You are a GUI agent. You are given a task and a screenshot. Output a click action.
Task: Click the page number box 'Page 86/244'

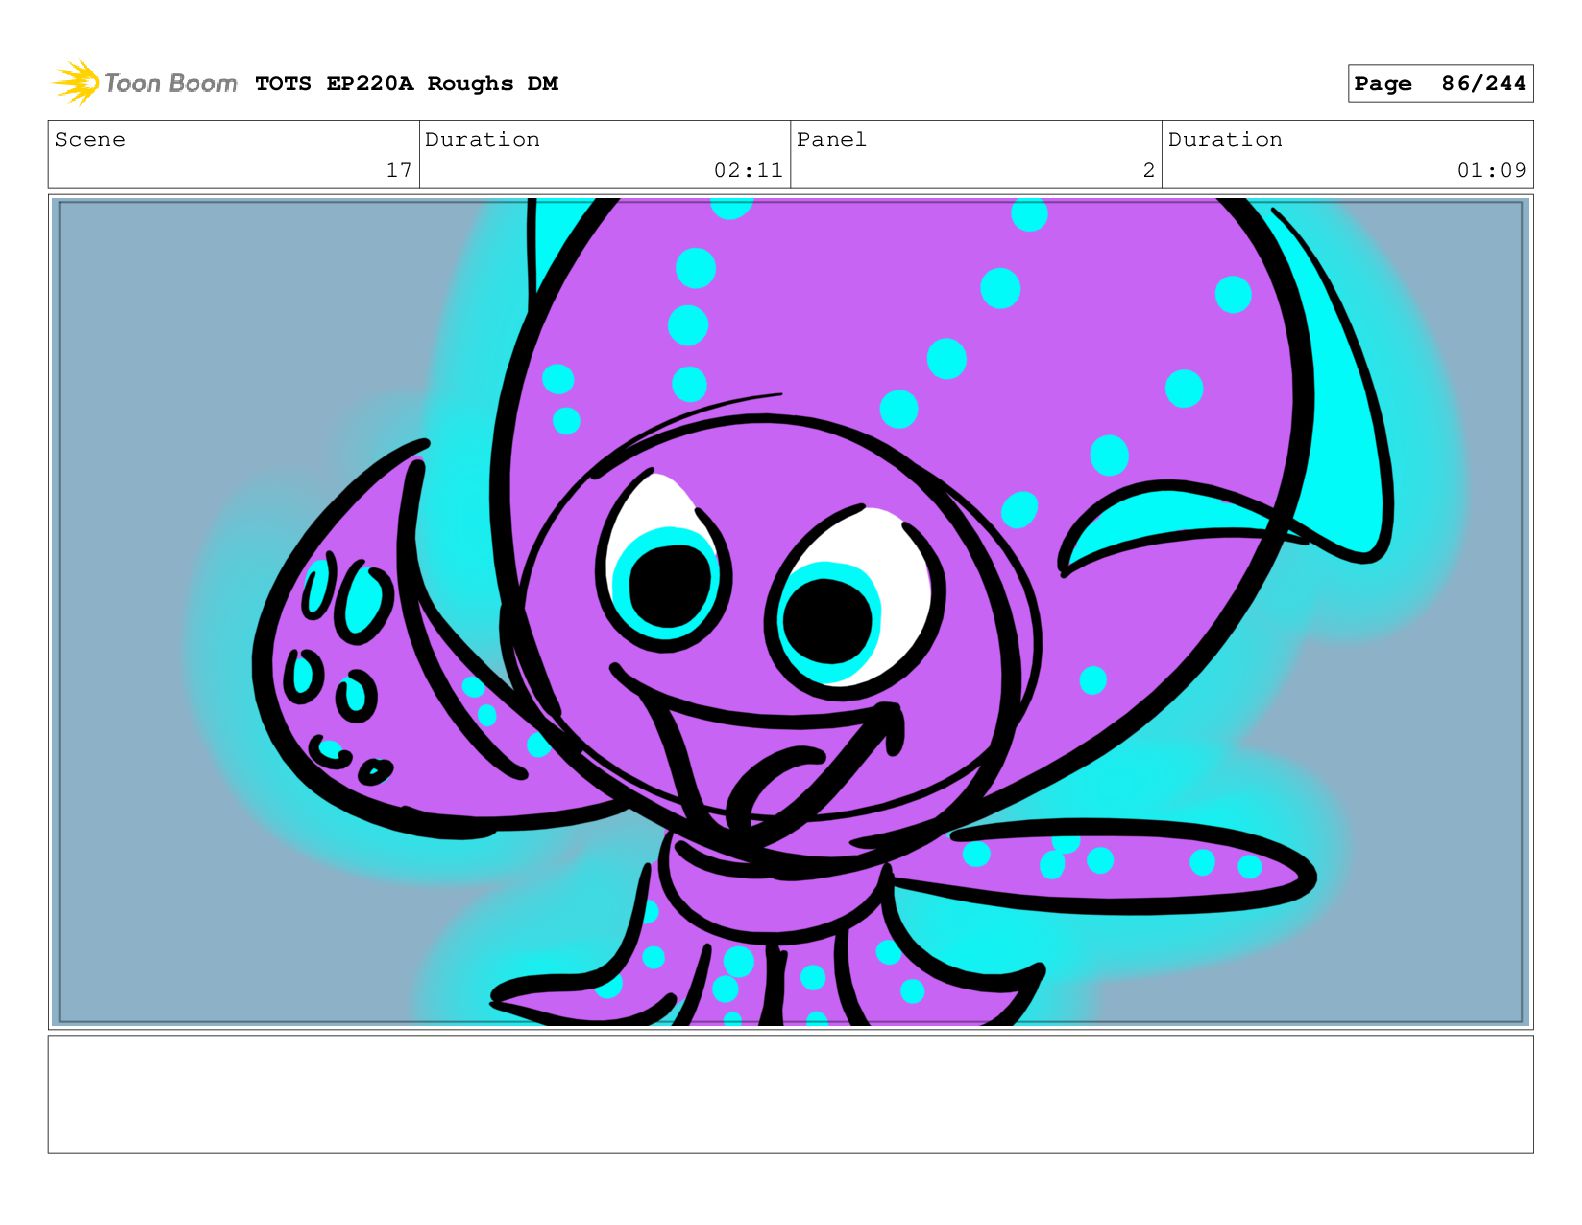pyautogui.click(x=1440, y=84)
